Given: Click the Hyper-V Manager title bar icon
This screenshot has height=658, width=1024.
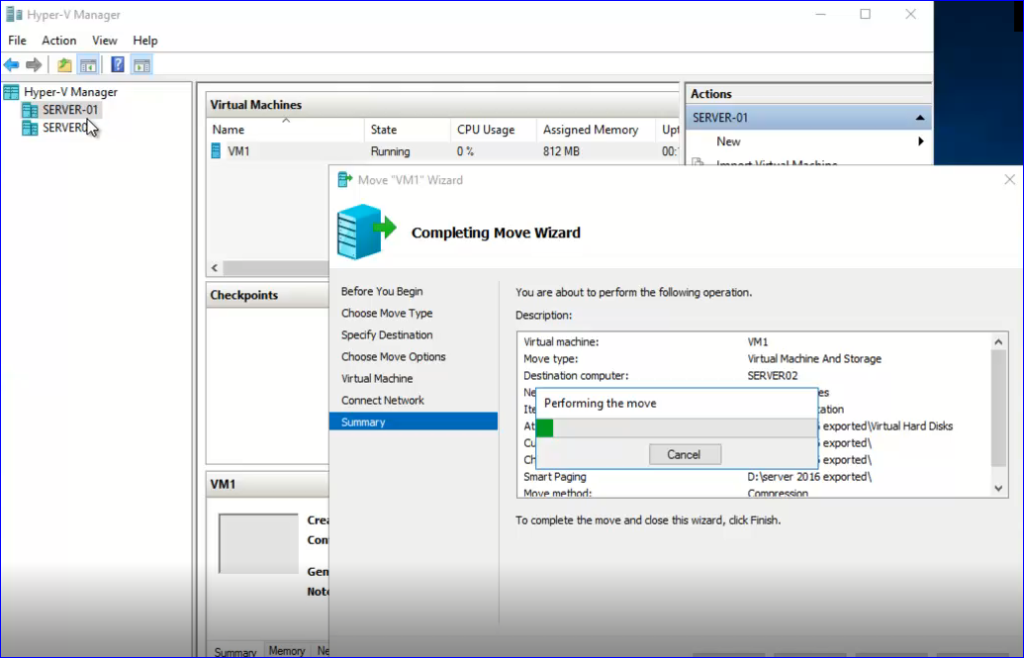Looking at the screenshot, I should [14, 14].
